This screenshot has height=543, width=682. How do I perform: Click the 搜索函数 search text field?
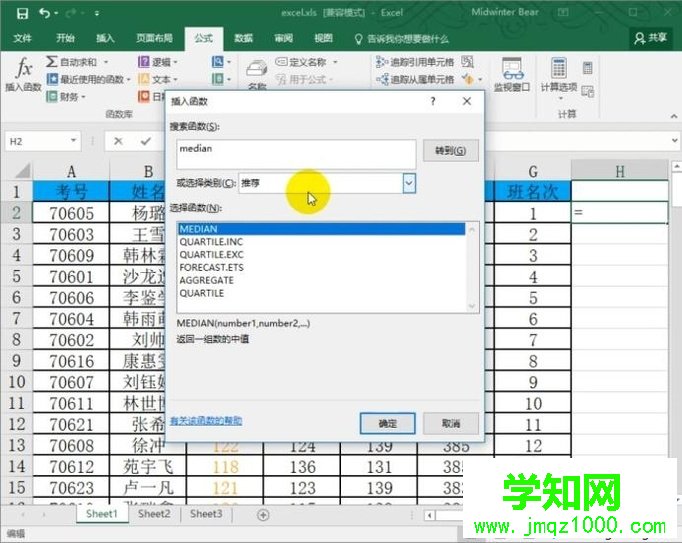click(x=296, y=153)
